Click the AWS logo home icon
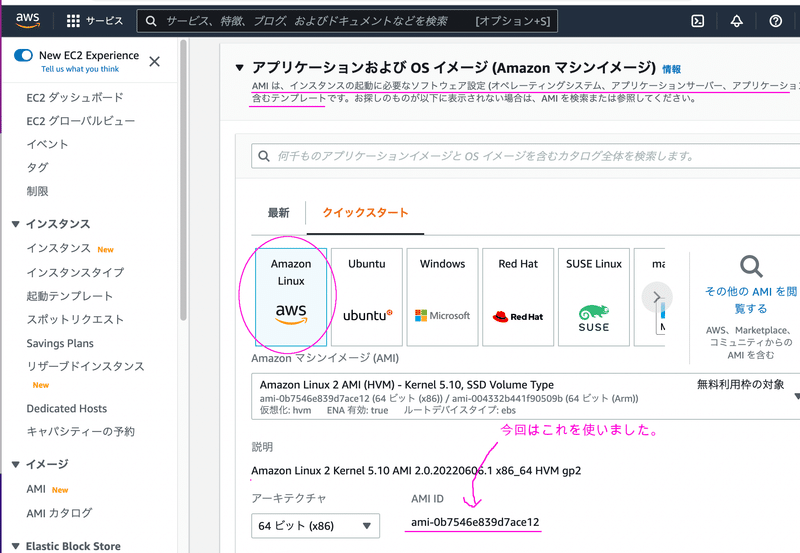This screenshot has width=800, height=553. click(27, 20)
